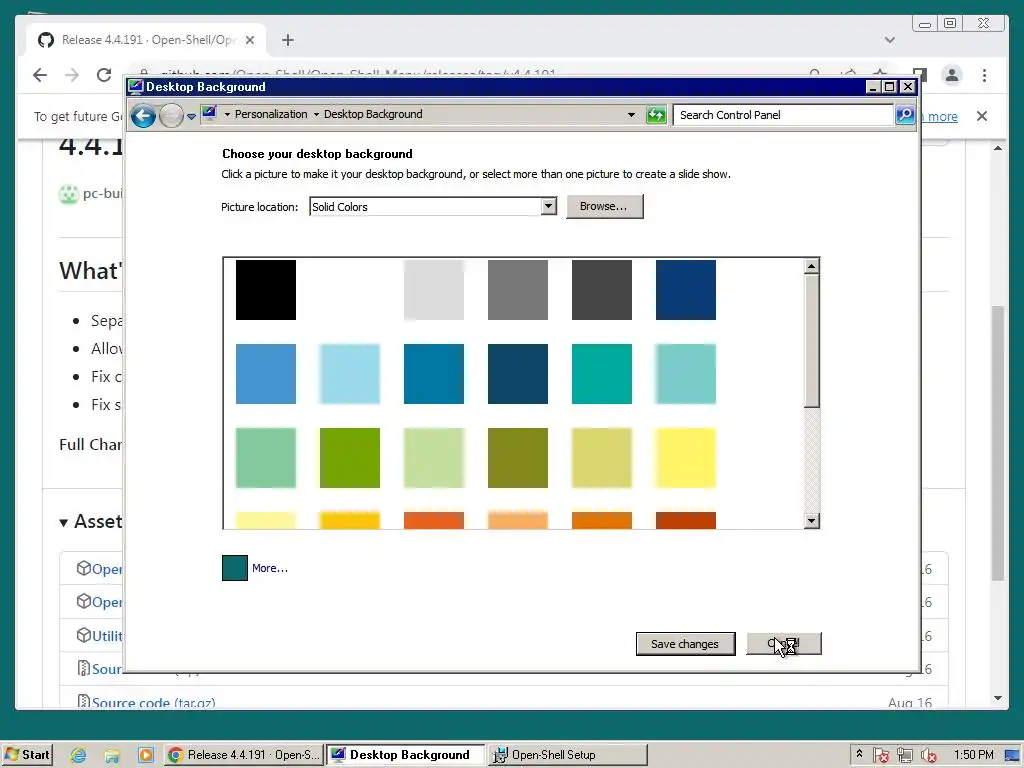
Task: Click Desktop Background window title icon
Action: pyautogui.click(x=135, y=87)
